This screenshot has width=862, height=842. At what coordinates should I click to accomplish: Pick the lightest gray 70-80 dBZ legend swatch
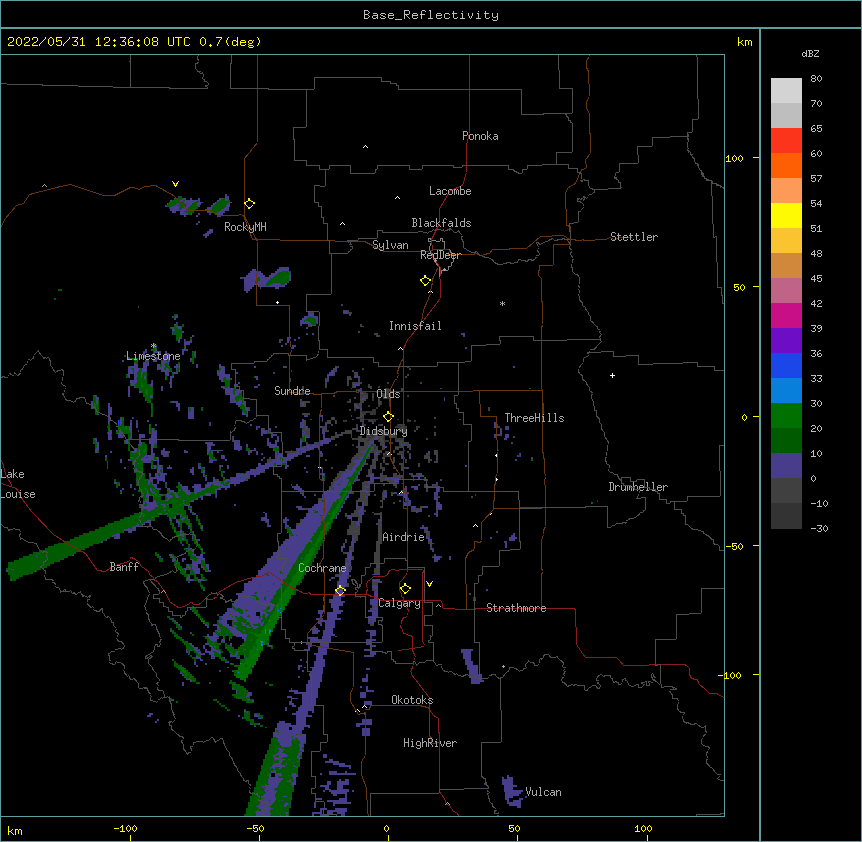pyautogui.click(x=786, y=91)
